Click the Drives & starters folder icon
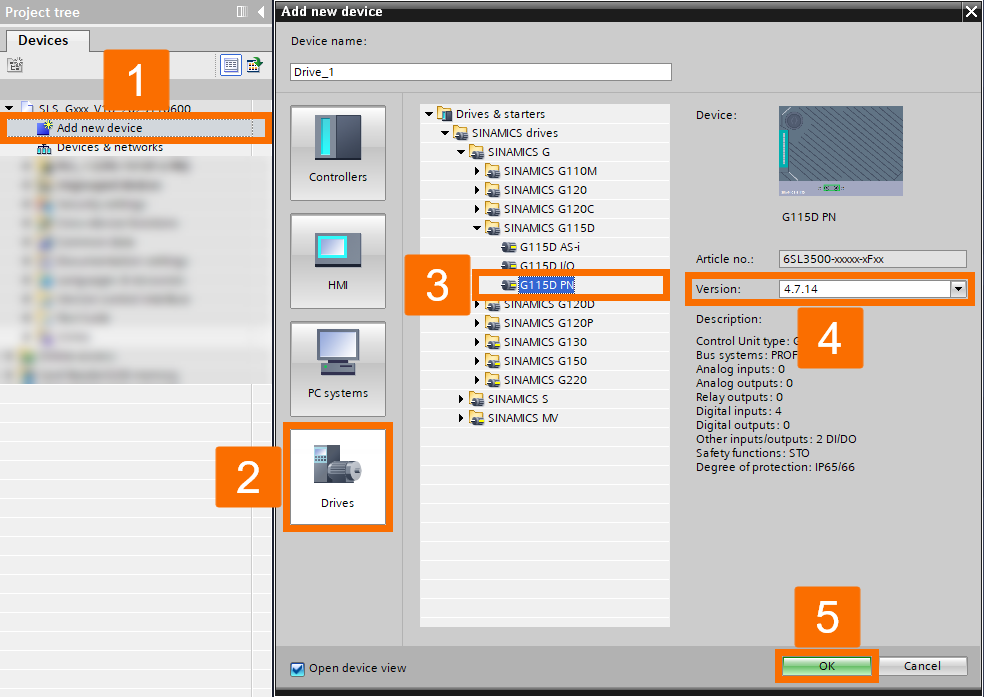The height and width of the screenshot is (697, 984). (445, 114)
